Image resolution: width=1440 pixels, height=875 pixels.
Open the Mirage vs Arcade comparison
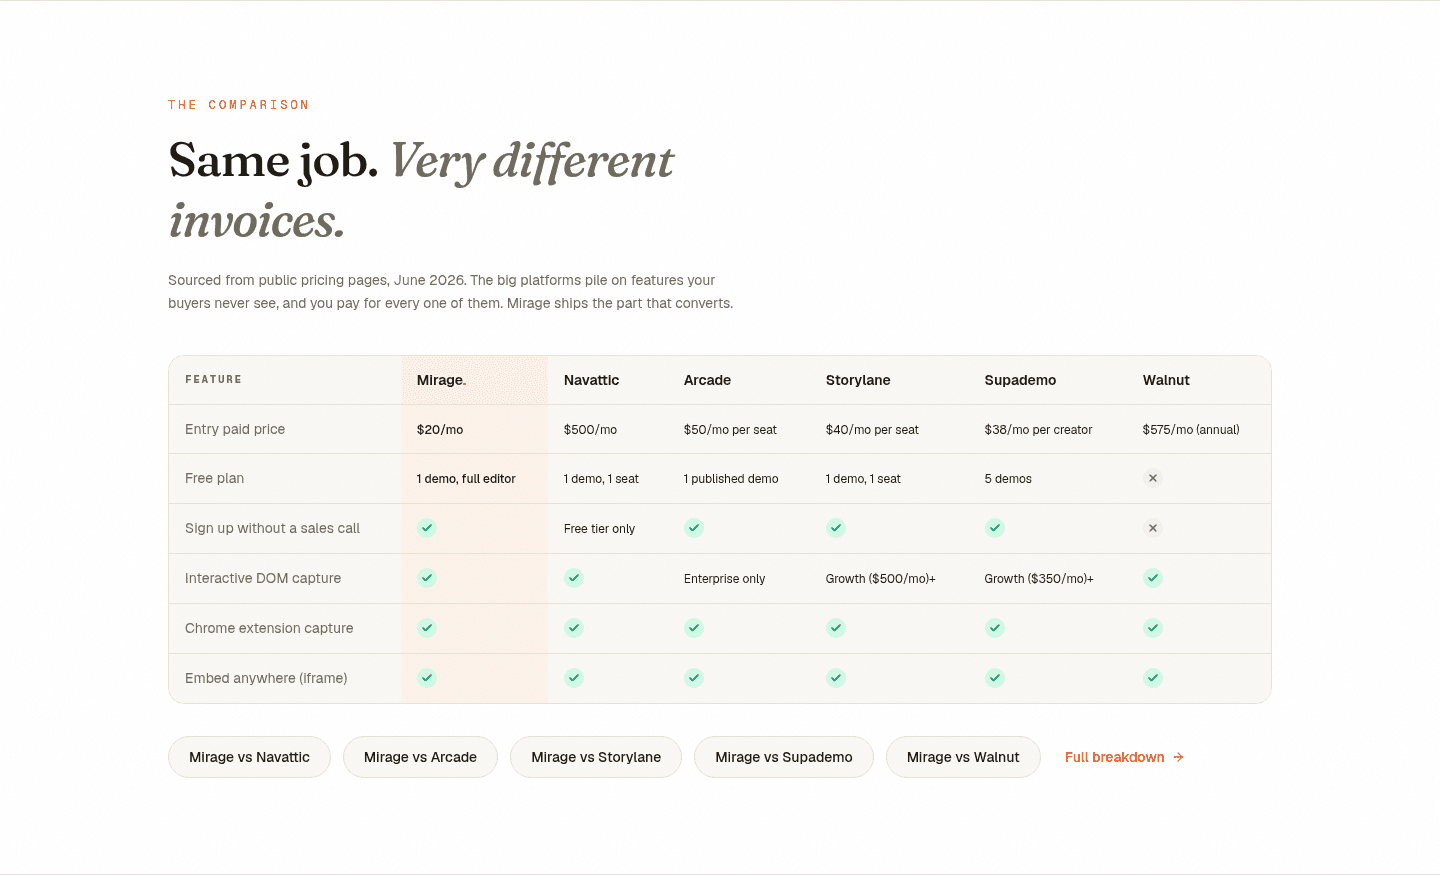pos(420,757)
